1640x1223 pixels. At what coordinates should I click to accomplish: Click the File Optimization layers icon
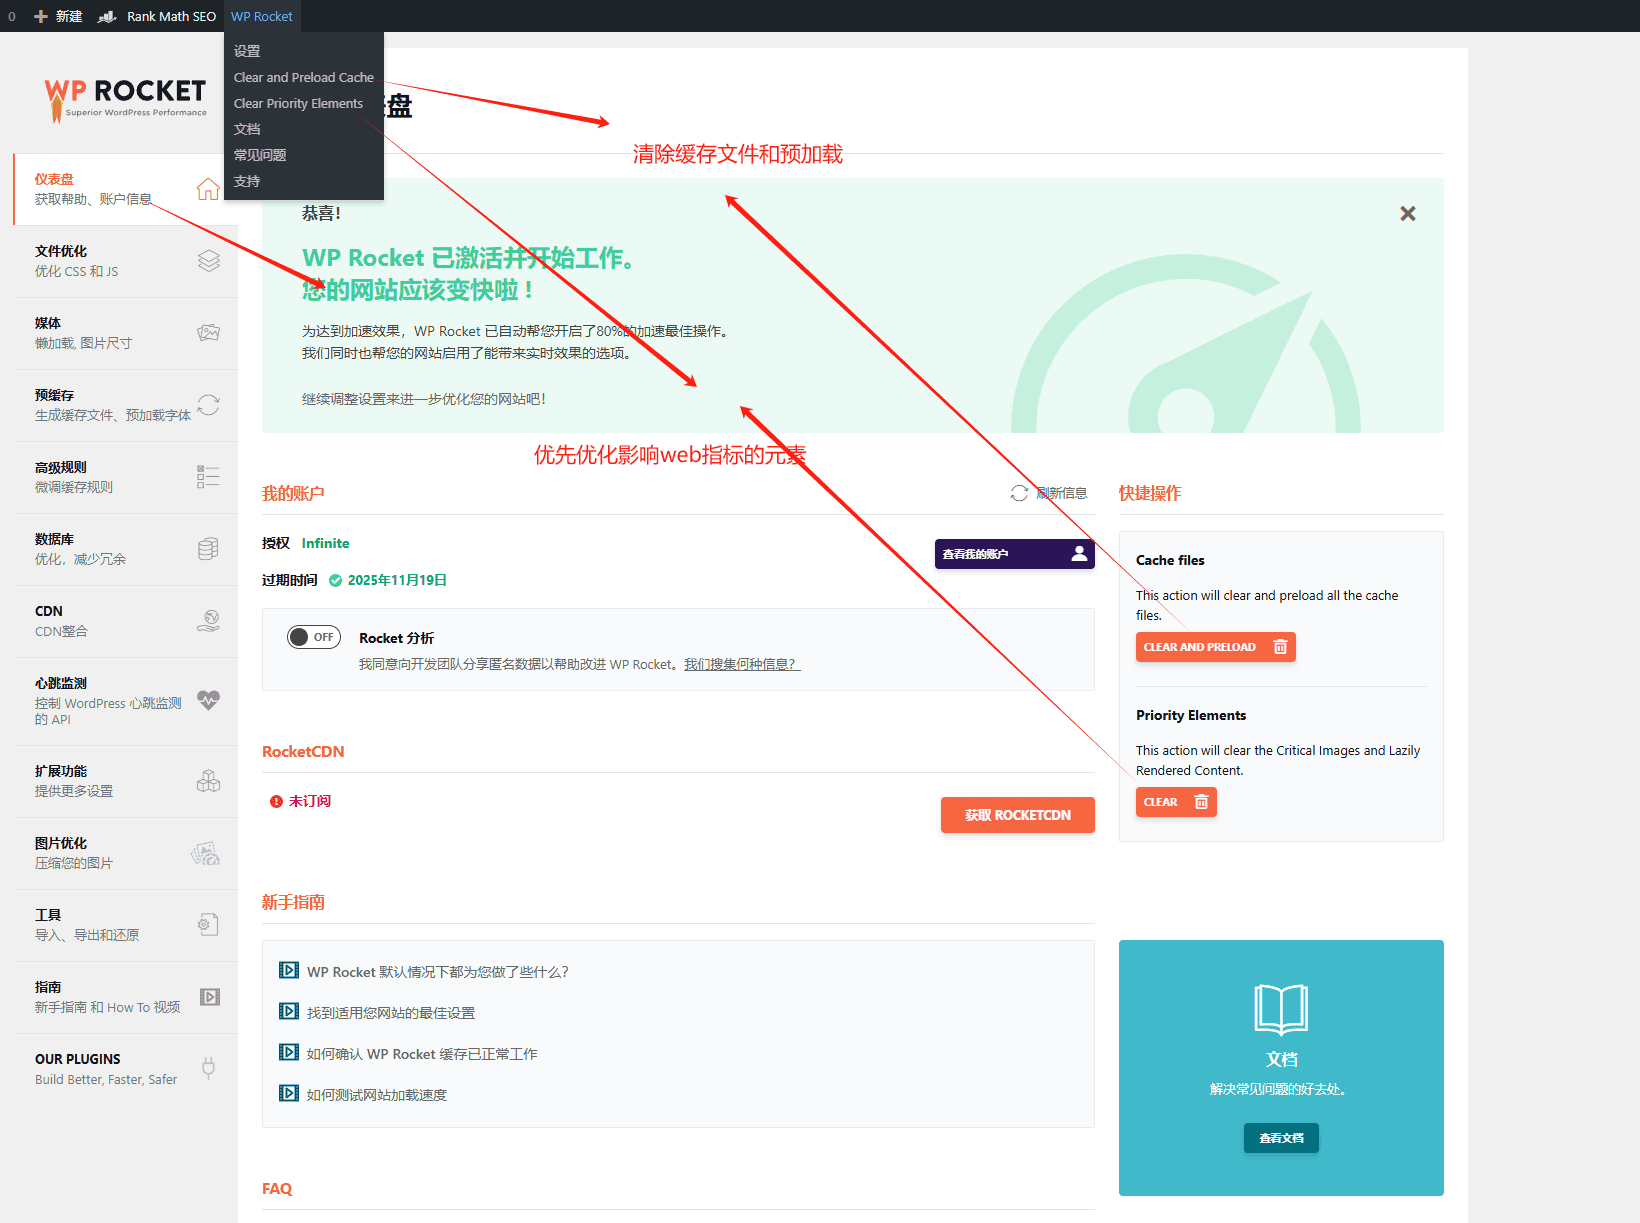[208, 261]
